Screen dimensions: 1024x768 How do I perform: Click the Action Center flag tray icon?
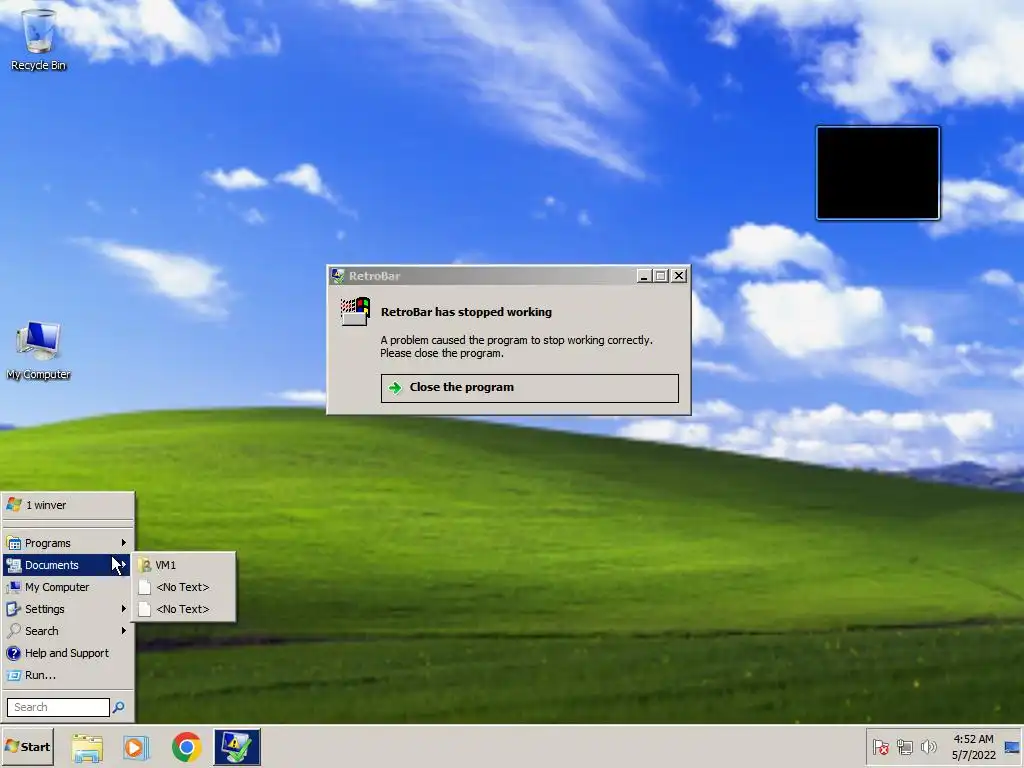[x=881, y=746]
